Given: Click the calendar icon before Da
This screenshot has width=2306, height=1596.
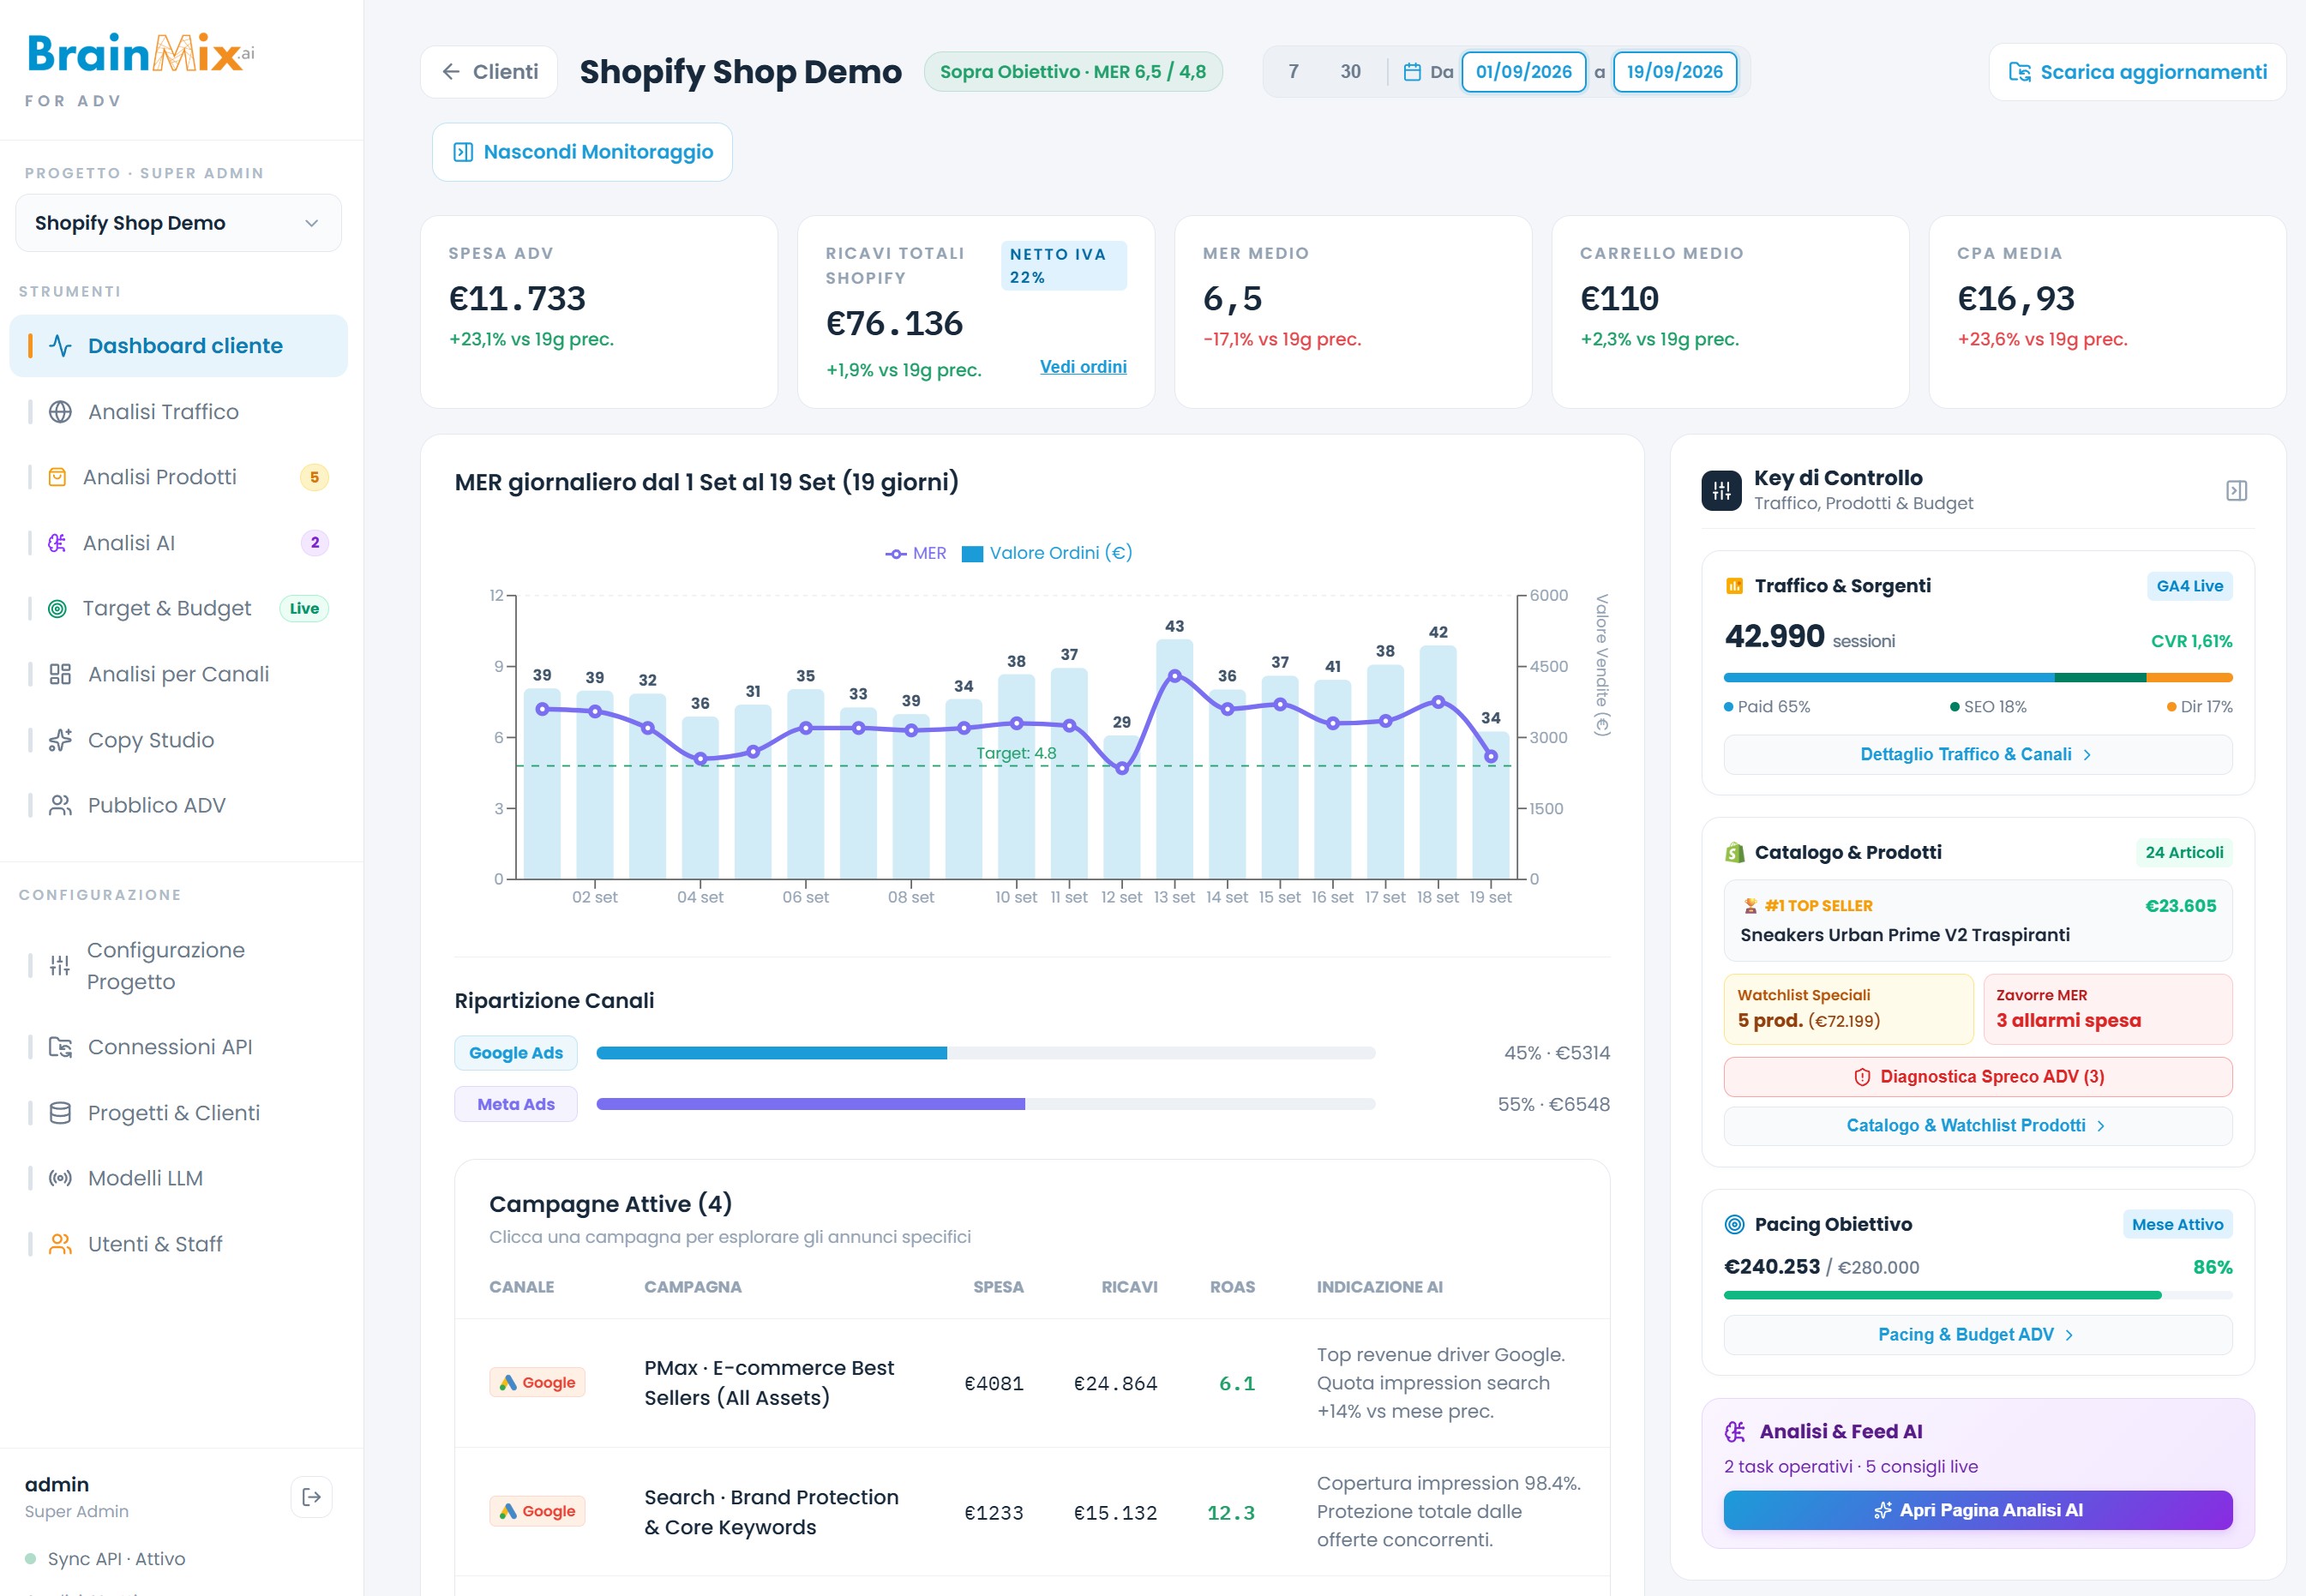Looking at the screenshot, I should tap(1412, 72).
